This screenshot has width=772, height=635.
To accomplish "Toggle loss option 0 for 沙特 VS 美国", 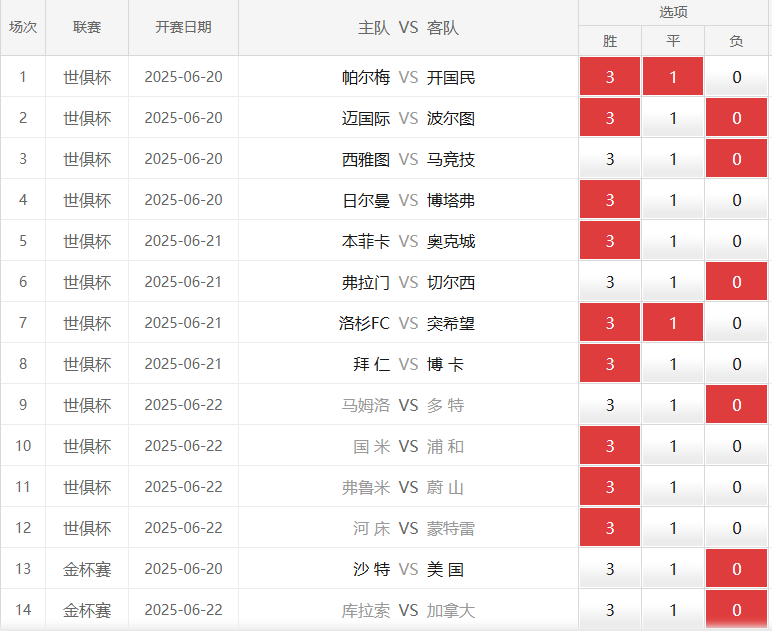I will (x=736, y=569).
